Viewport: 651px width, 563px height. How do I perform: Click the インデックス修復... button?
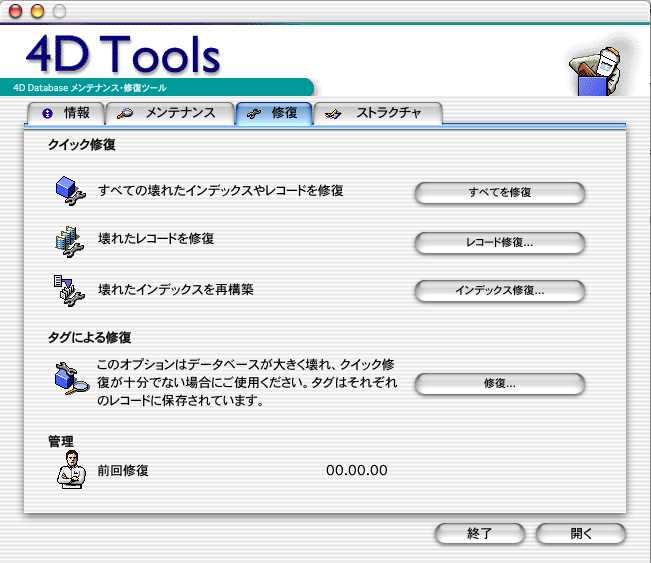(x=499, y=291)
